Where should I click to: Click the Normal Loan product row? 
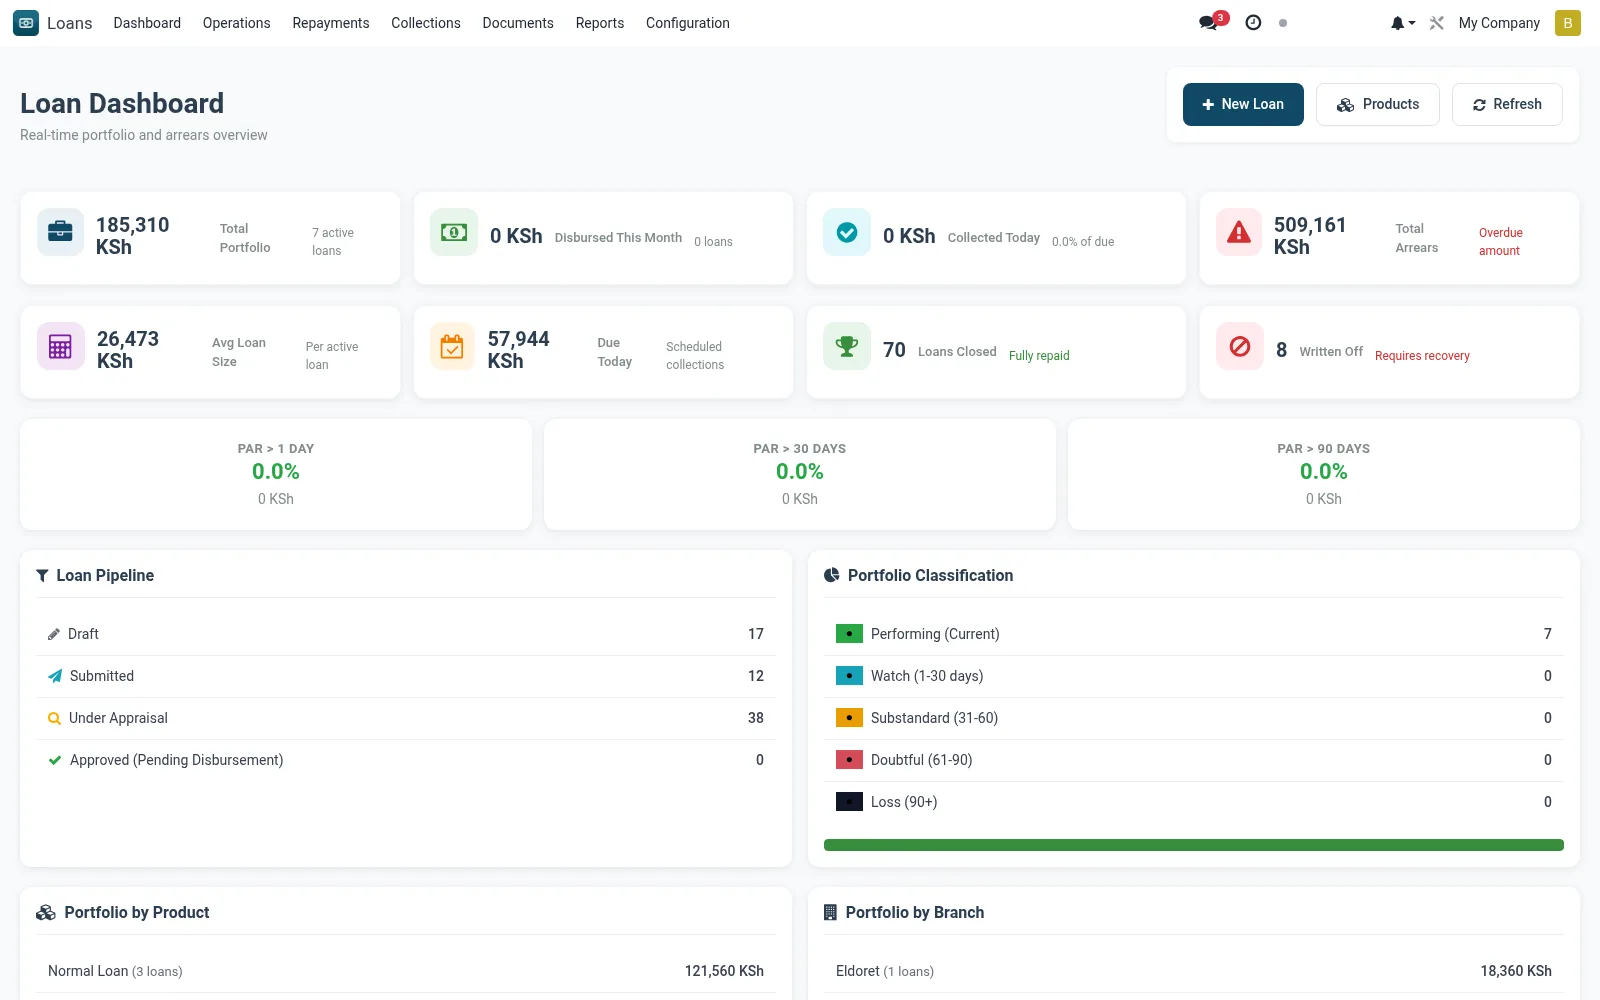tap(406, 971)
